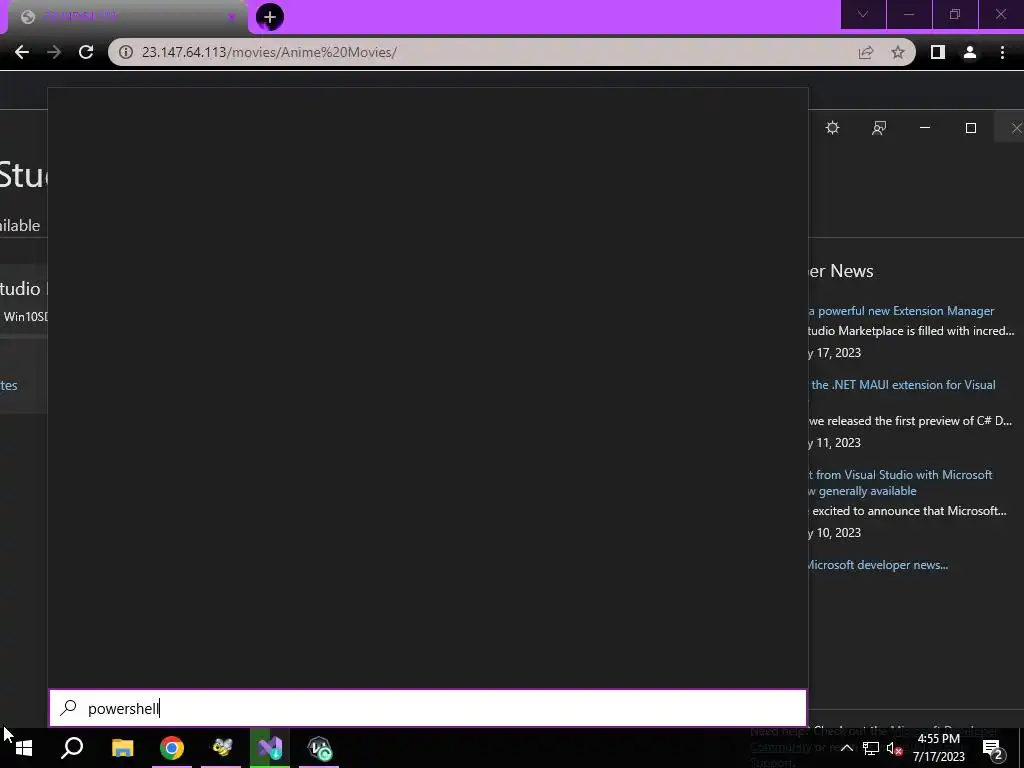Click the 'tes' link on the Installer

coord(9,385)
